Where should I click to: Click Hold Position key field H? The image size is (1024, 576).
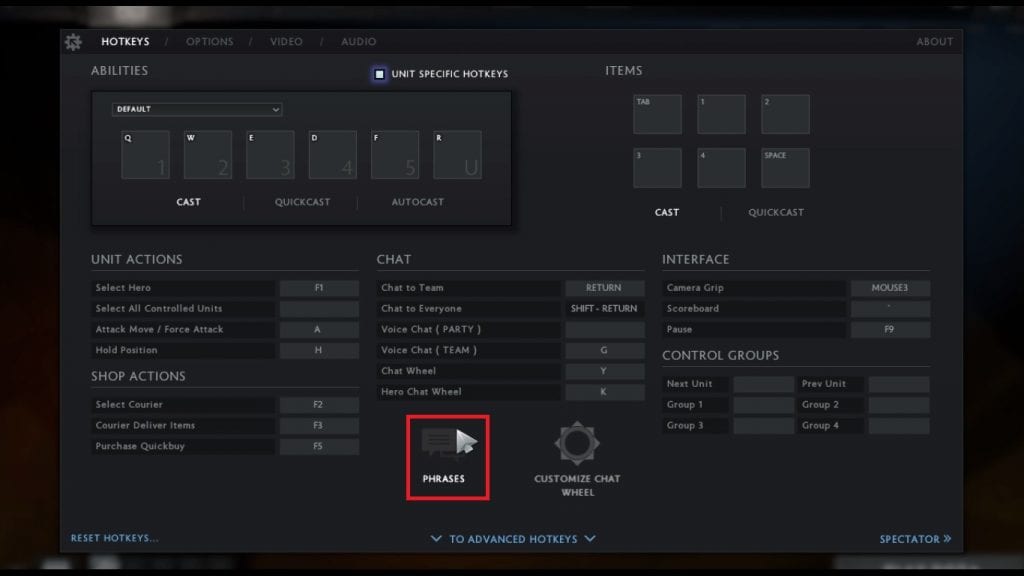coord(319,351)
